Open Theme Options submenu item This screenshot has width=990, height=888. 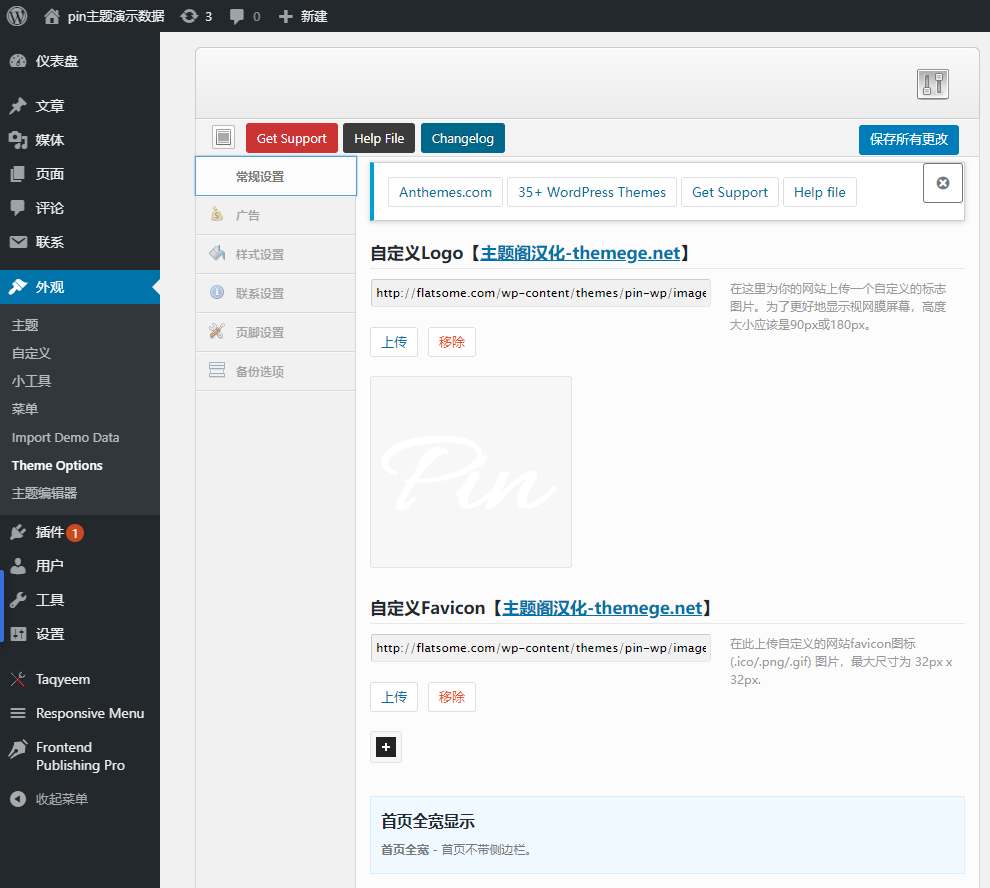point(57,465)
